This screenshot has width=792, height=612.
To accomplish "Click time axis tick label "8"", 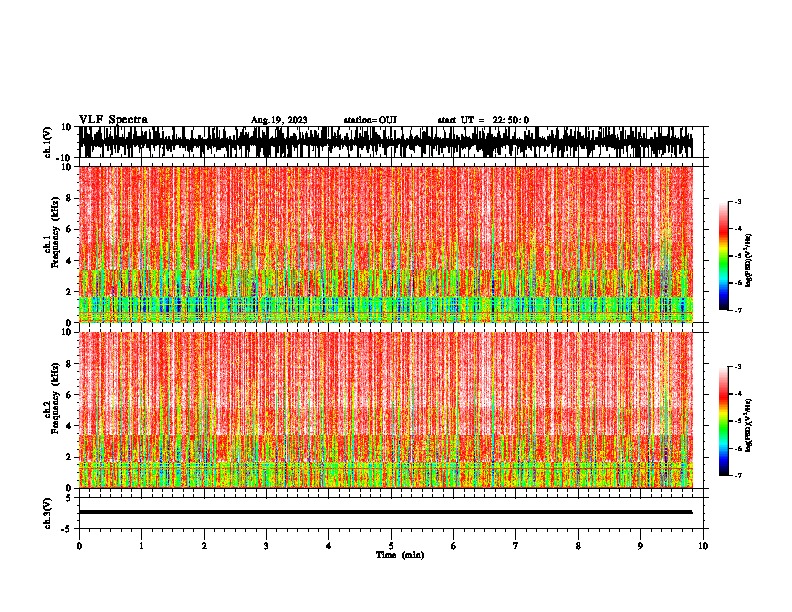I will [578, 546].
